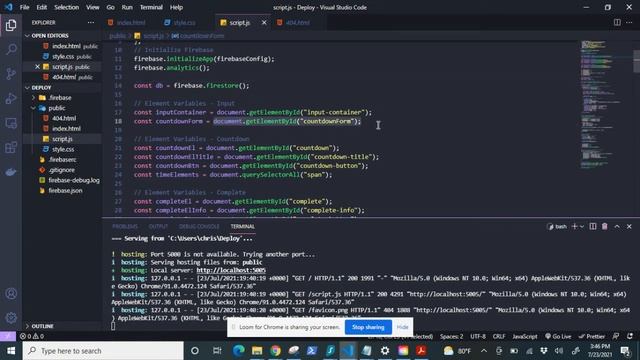Open .gitignore in the explorer

tap(61, 170)
